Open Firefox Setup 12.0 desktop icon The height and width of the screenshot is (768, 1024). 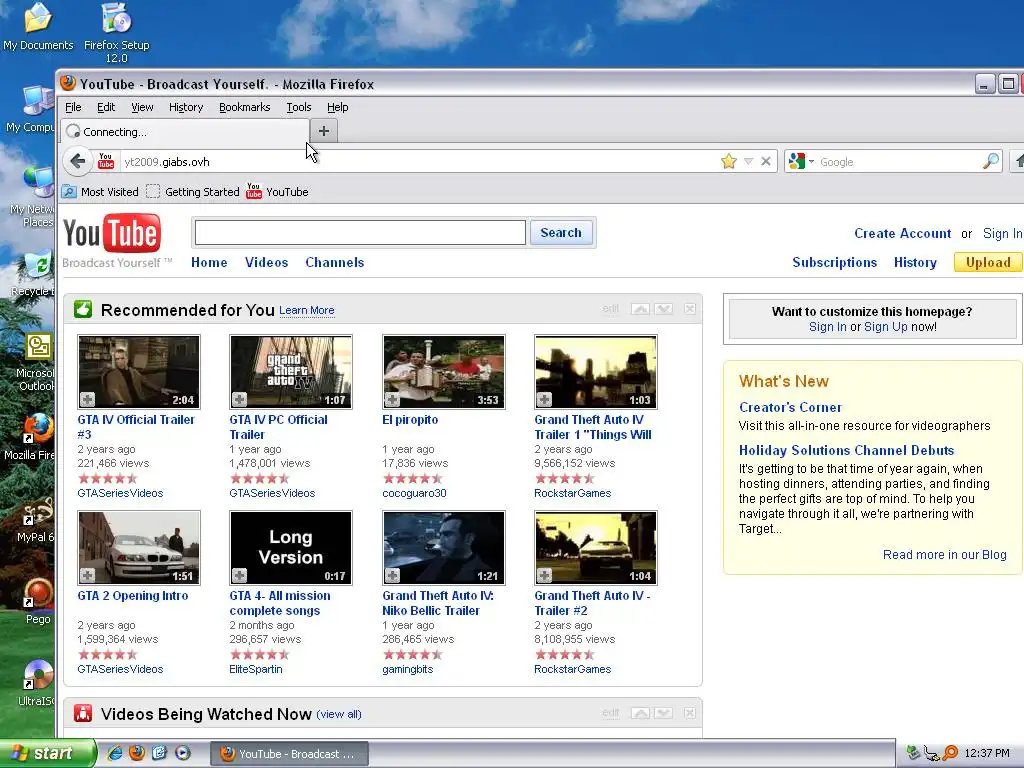click(116, 33)
